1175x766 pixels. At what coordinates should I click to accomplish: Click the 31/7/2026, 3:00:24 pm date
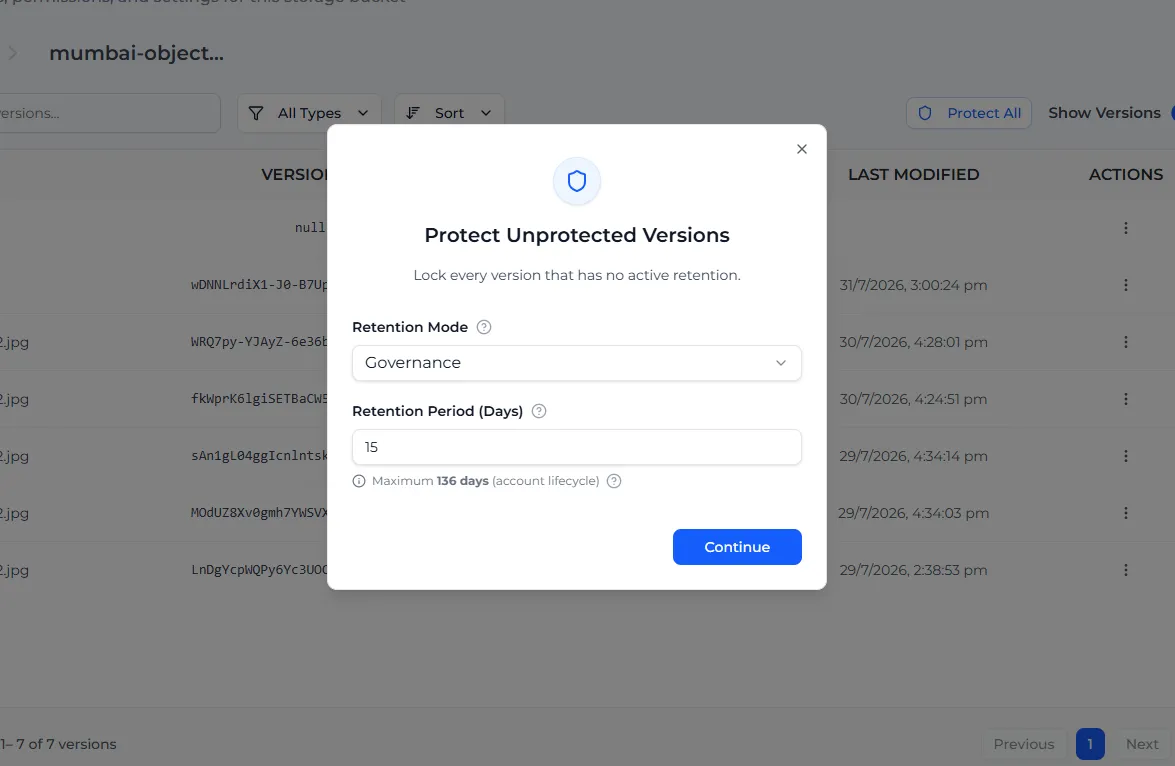(x=913, y=285)
